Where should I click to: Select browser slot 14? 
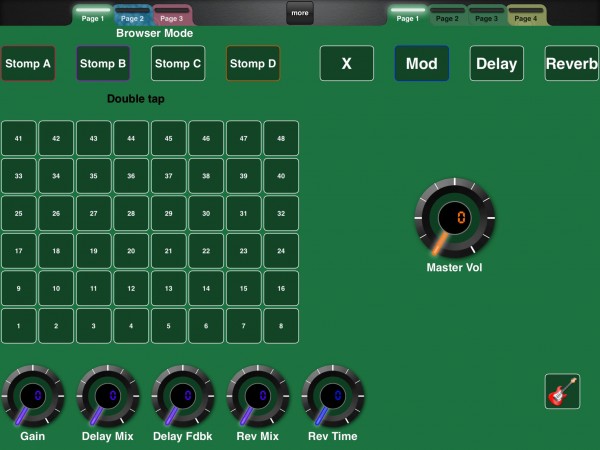pyautogui.click(x=206, y=289)
